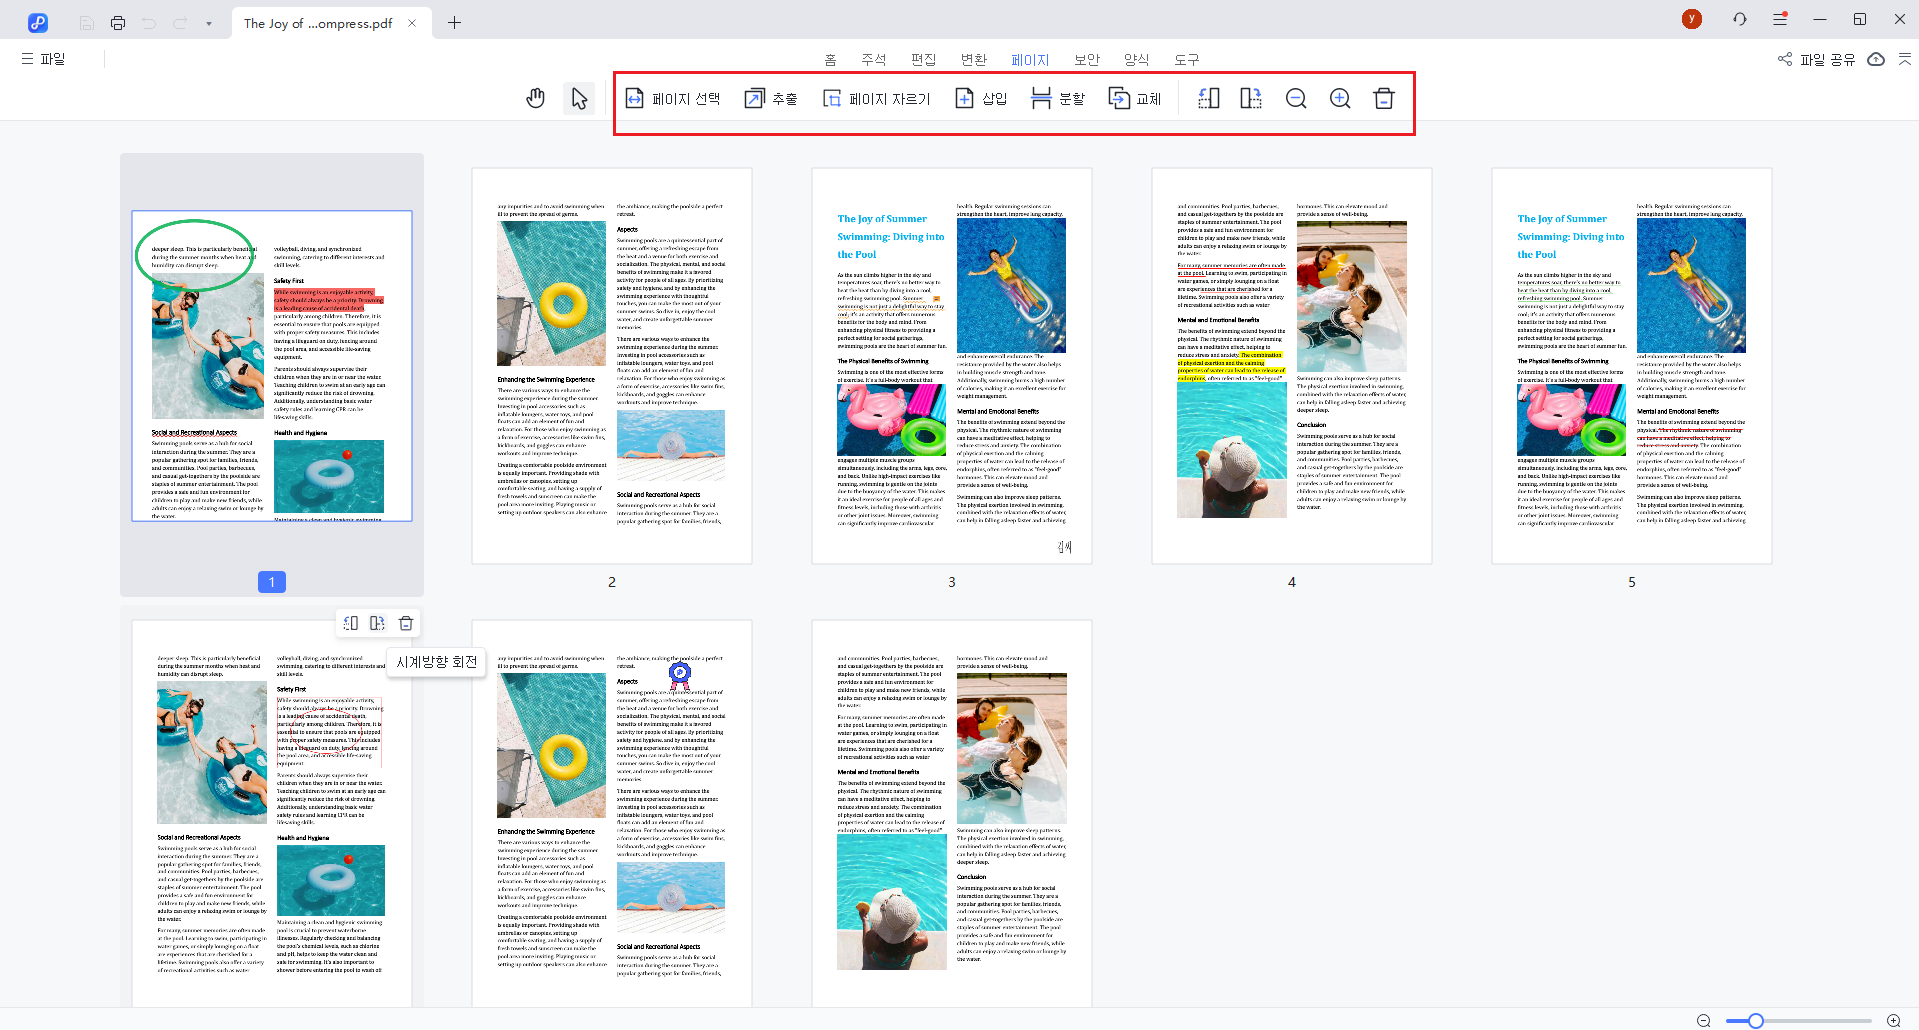Image resolution: width=1919 pixels, height=1030 pixels.
Task: Collapse the toolbar with the top-right chevron
Action: pyautogui.click(x=1905, y=59)
